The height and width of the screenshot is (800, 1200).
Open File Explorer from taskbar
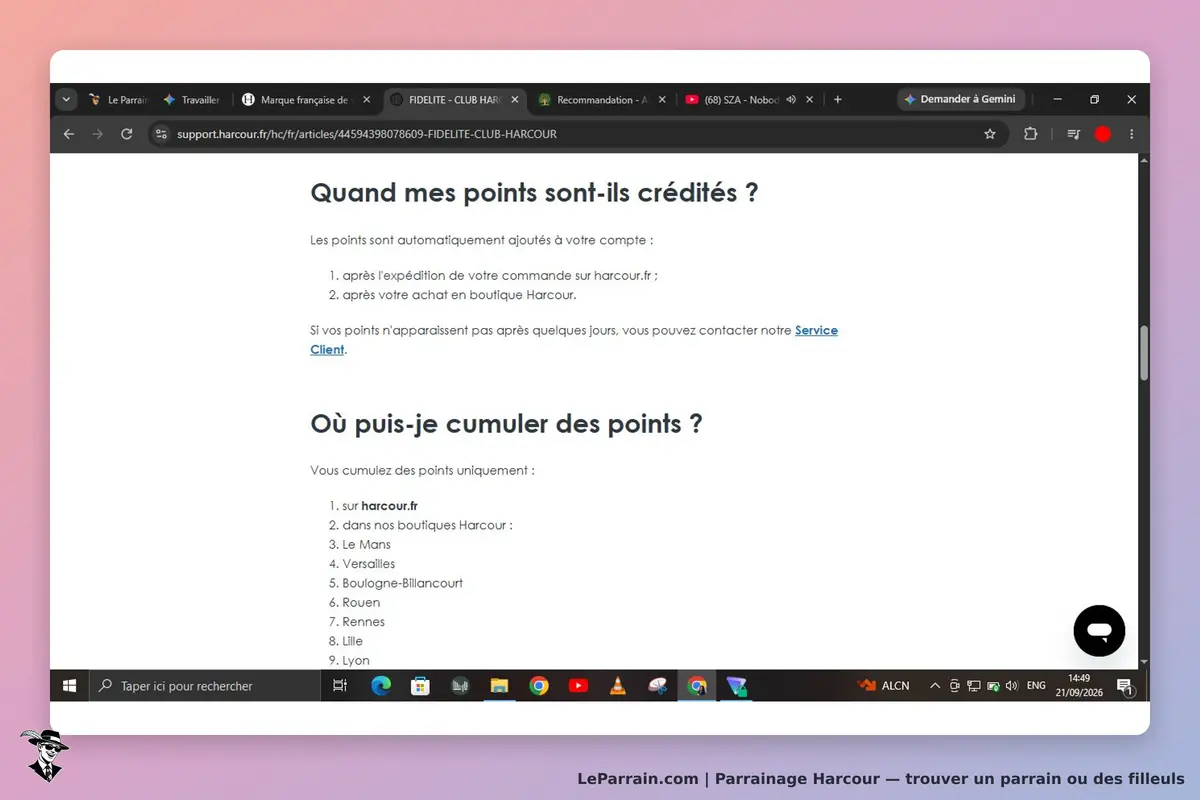499,686
